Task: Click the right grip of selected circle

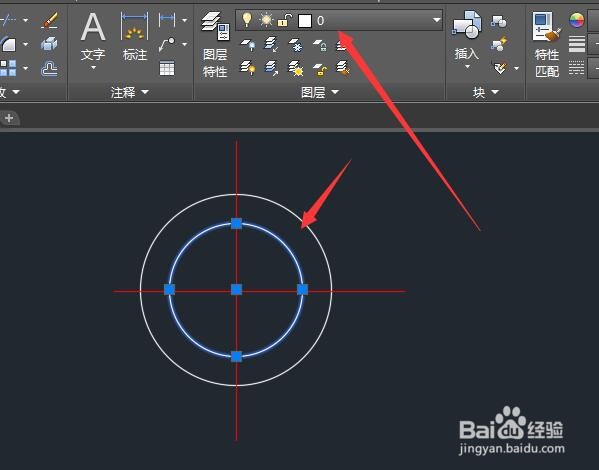Action: click(x=303, y=290)
